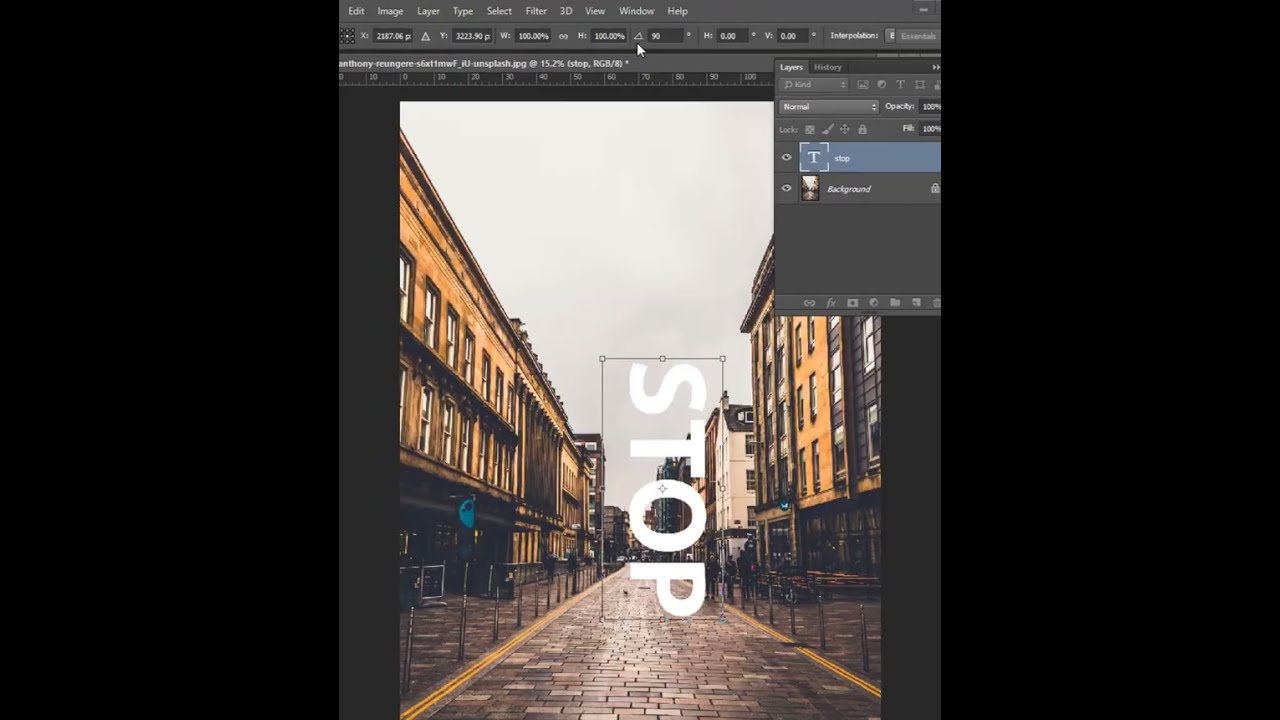
Task: Select the Background layer name
Action: point(849,189)
